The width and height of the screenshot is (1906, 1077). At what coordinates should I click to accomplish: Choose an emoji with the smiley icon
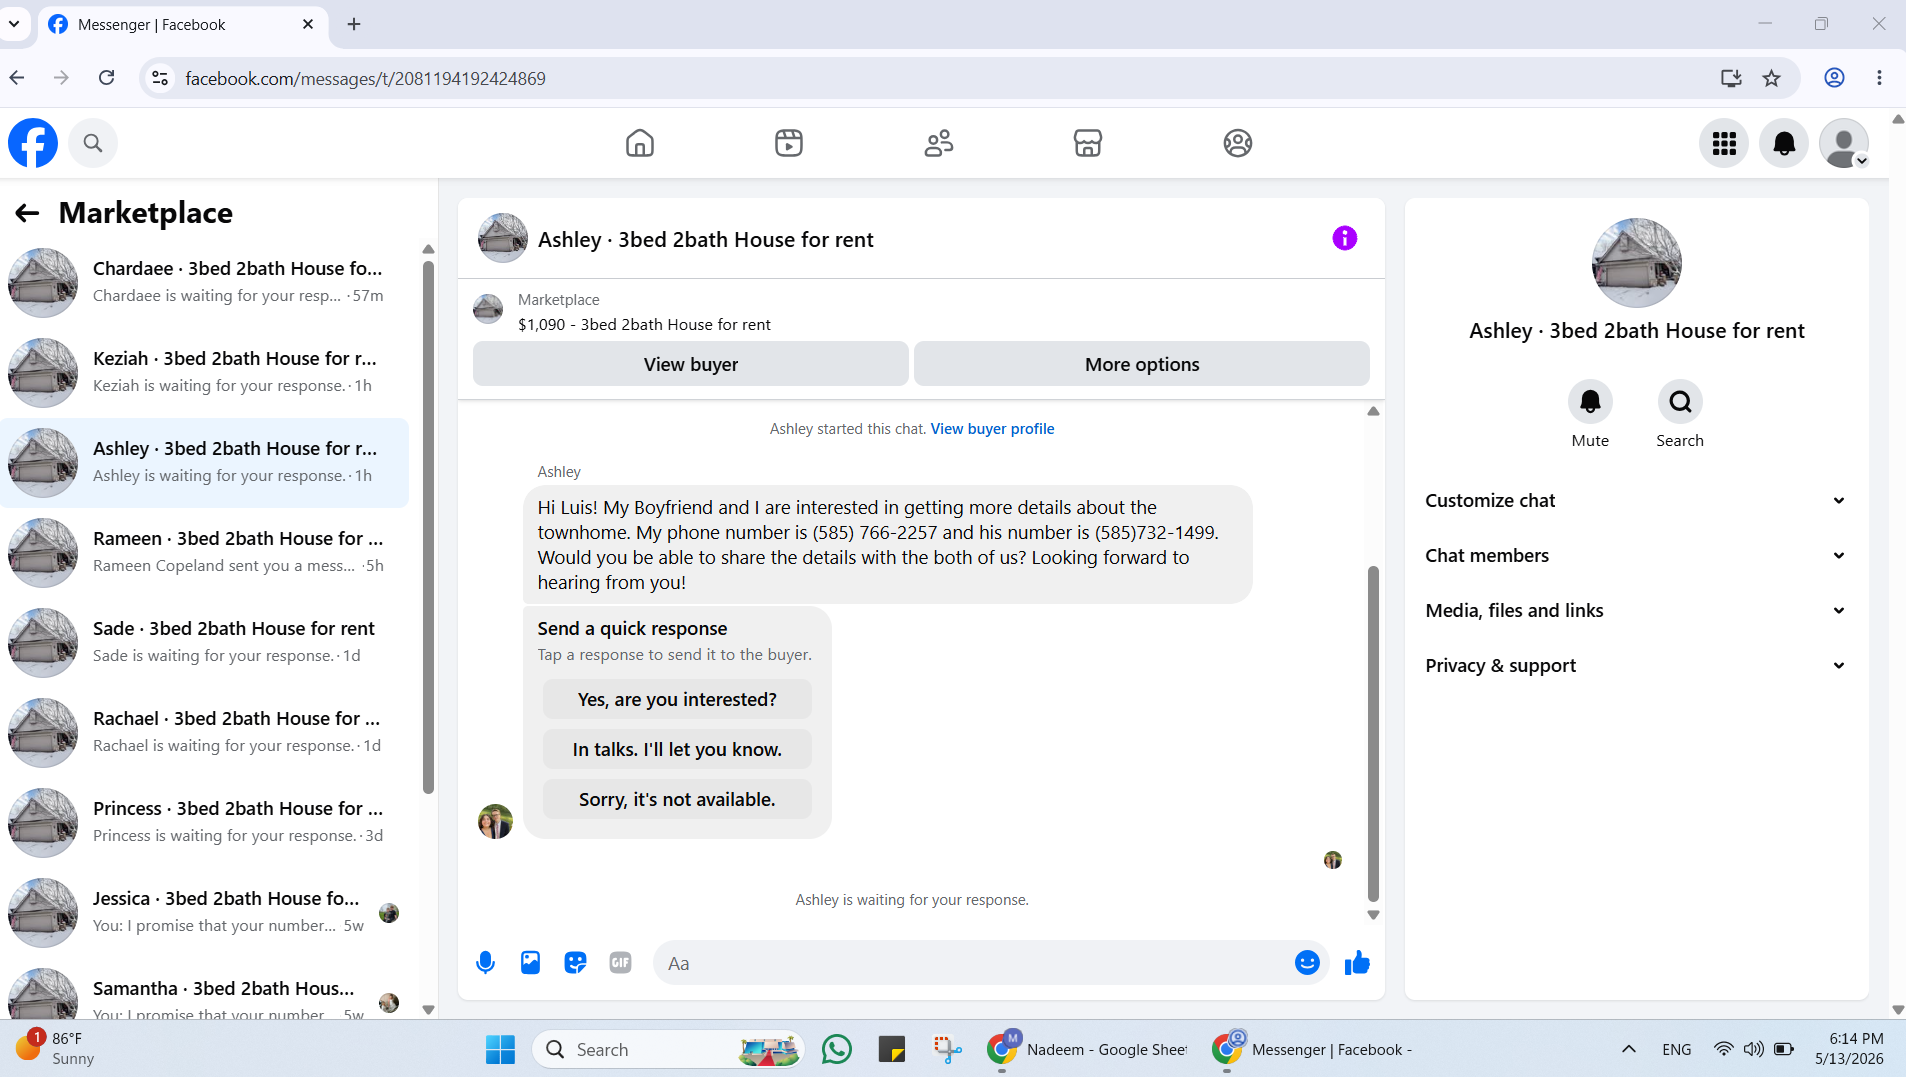pos(1307,963)
